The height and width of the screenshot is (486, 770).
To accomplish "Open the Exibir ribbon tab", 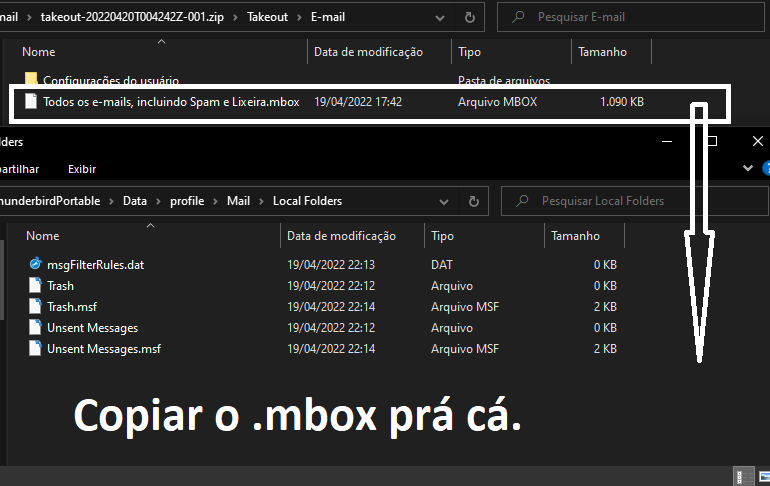I will coord(82,169).
